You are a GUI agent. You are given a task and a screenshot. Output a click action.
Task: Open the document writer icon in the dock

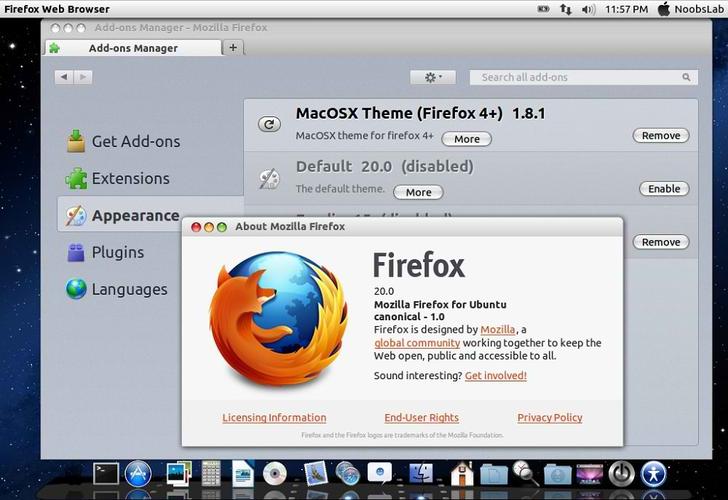243,474
